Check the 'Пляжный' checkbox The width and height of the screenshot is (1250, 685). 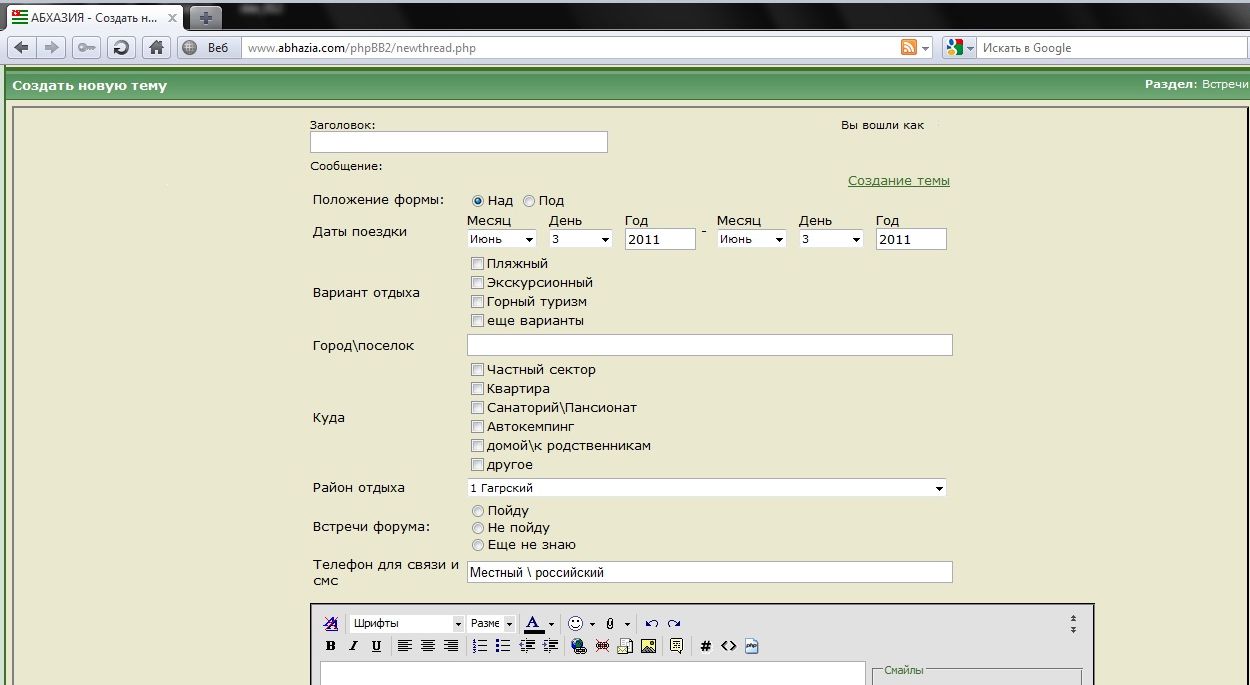(477, 264)
